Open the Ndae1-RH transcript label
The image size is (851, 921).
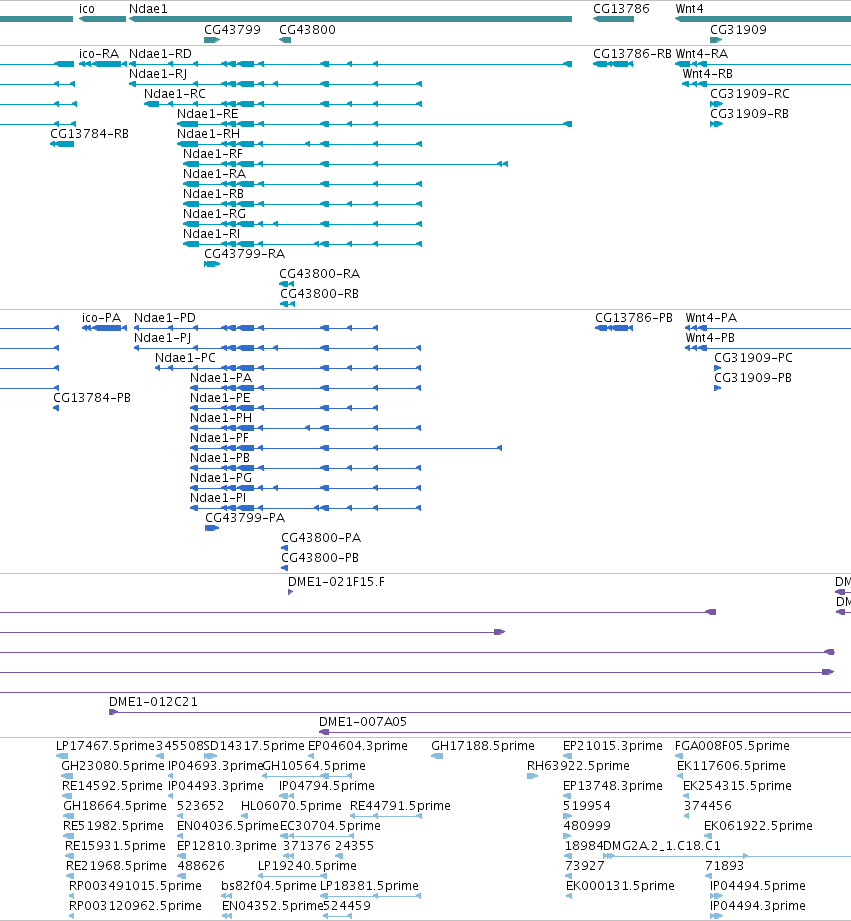click(x=208, y=133)
